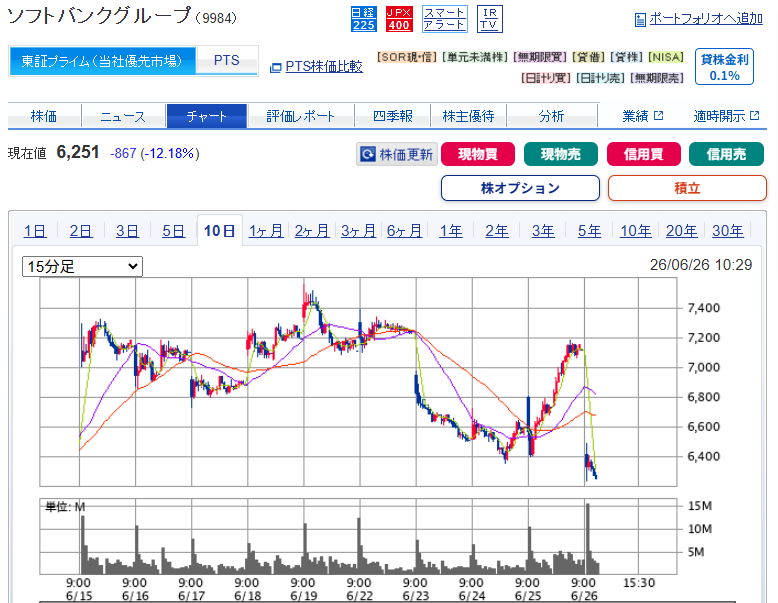Select the チャート tab
Viewport: 778px width, 603px height.
(x=206, y=116)
